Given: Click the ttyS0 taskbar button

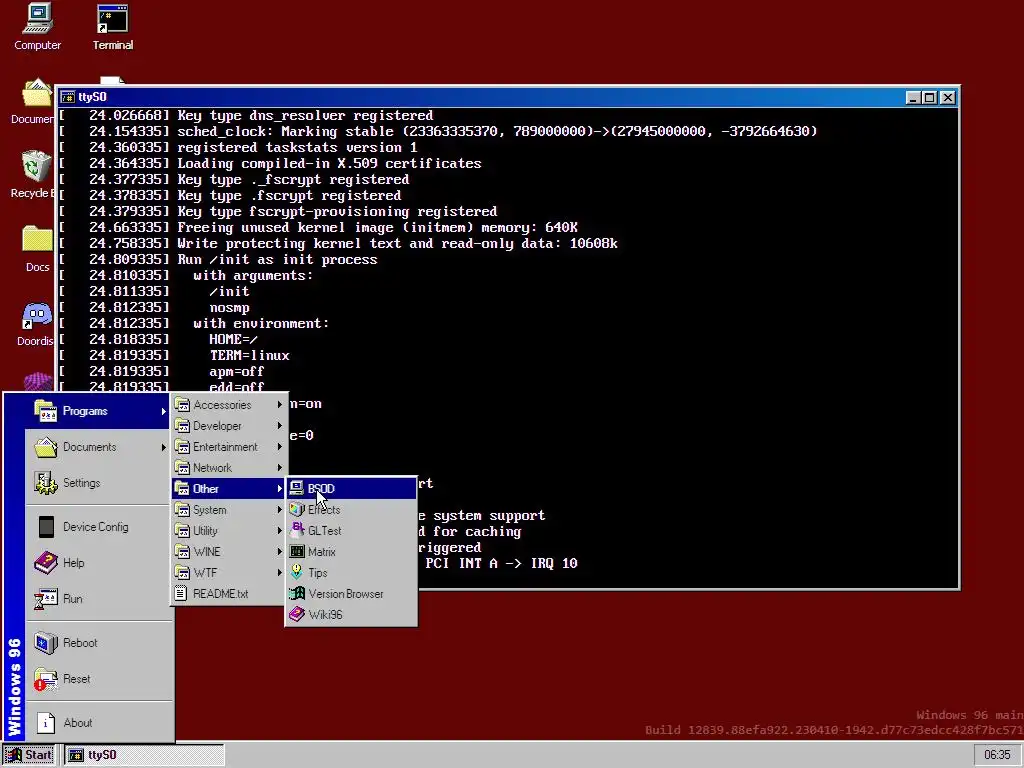Looking at the screenshot, I should [x=145, y=754].
